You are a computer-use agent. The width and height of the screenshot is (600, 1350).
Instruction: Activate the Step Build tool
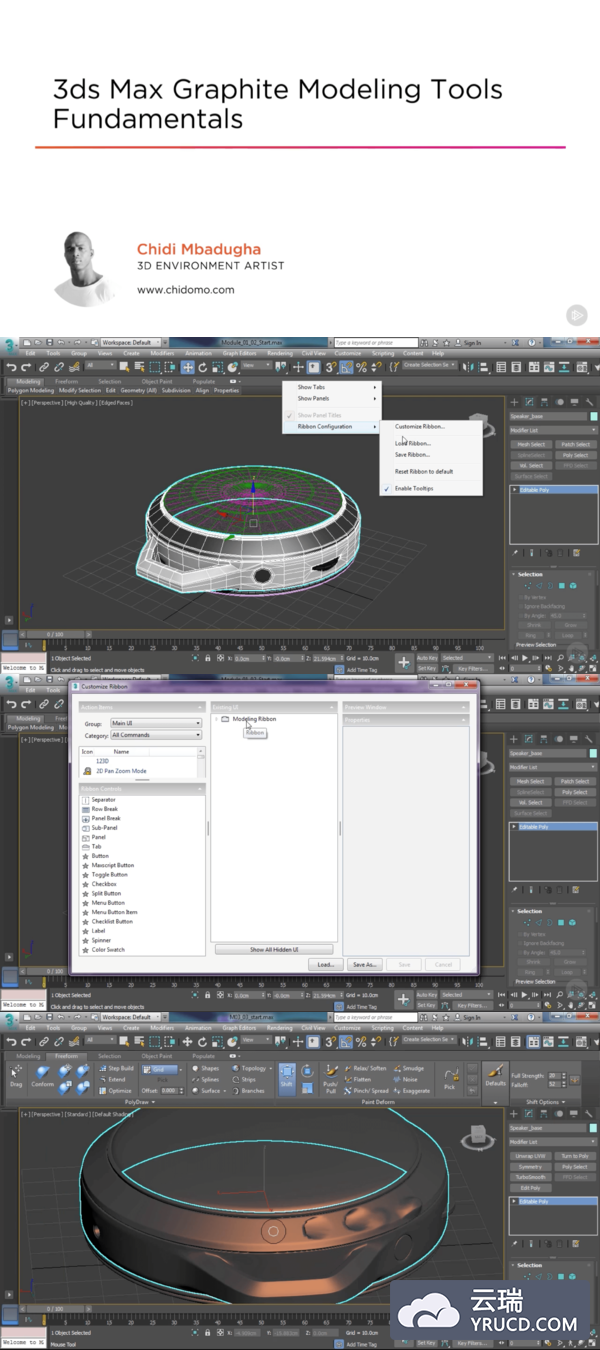tap(116, 1068)
